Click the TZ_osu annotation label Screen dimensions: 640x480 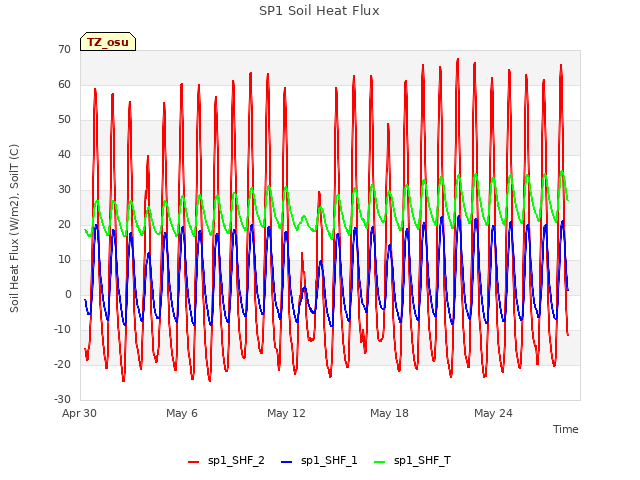108,42
